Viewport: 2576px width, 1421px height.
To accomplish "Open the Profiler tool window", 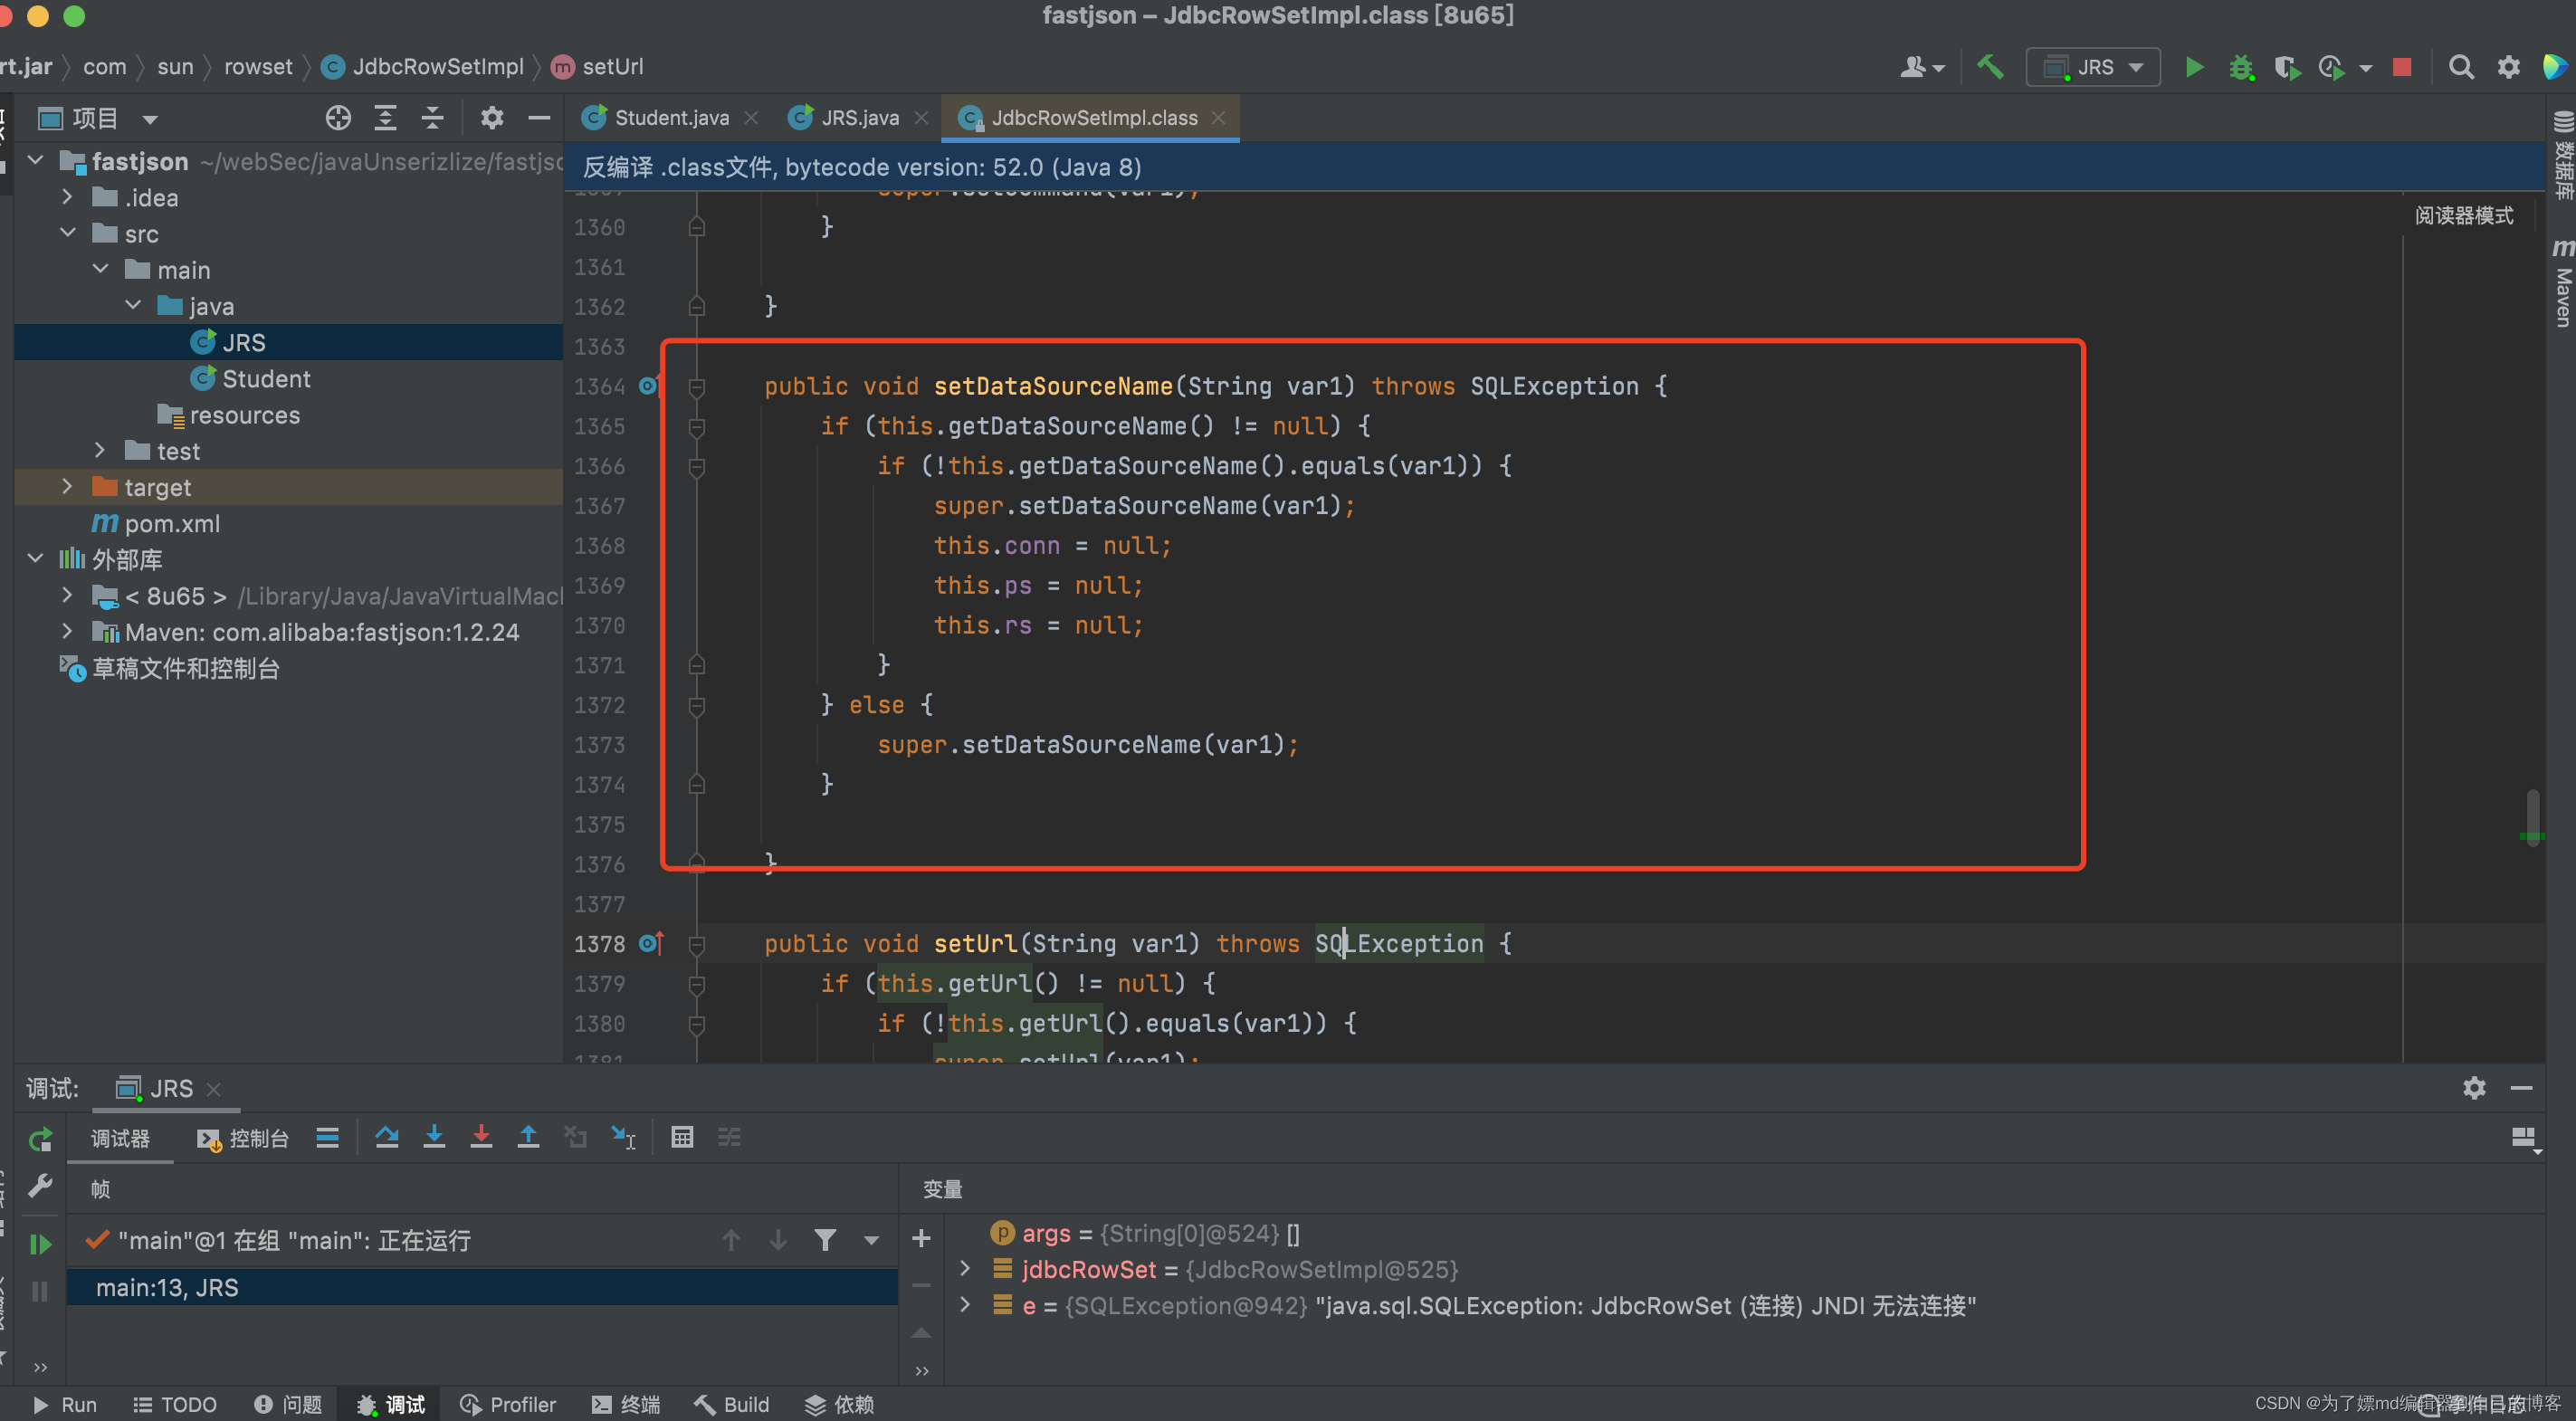I will (508, 1405).
